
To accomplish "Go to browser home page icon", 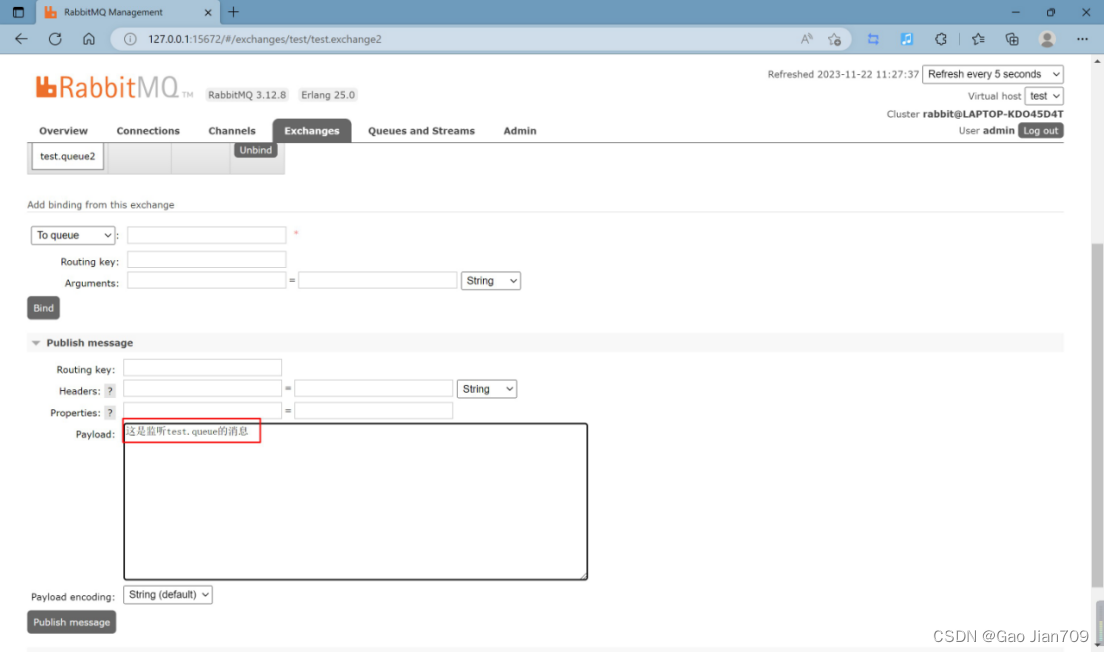I will pyautogui.click(x=89, y=39).
